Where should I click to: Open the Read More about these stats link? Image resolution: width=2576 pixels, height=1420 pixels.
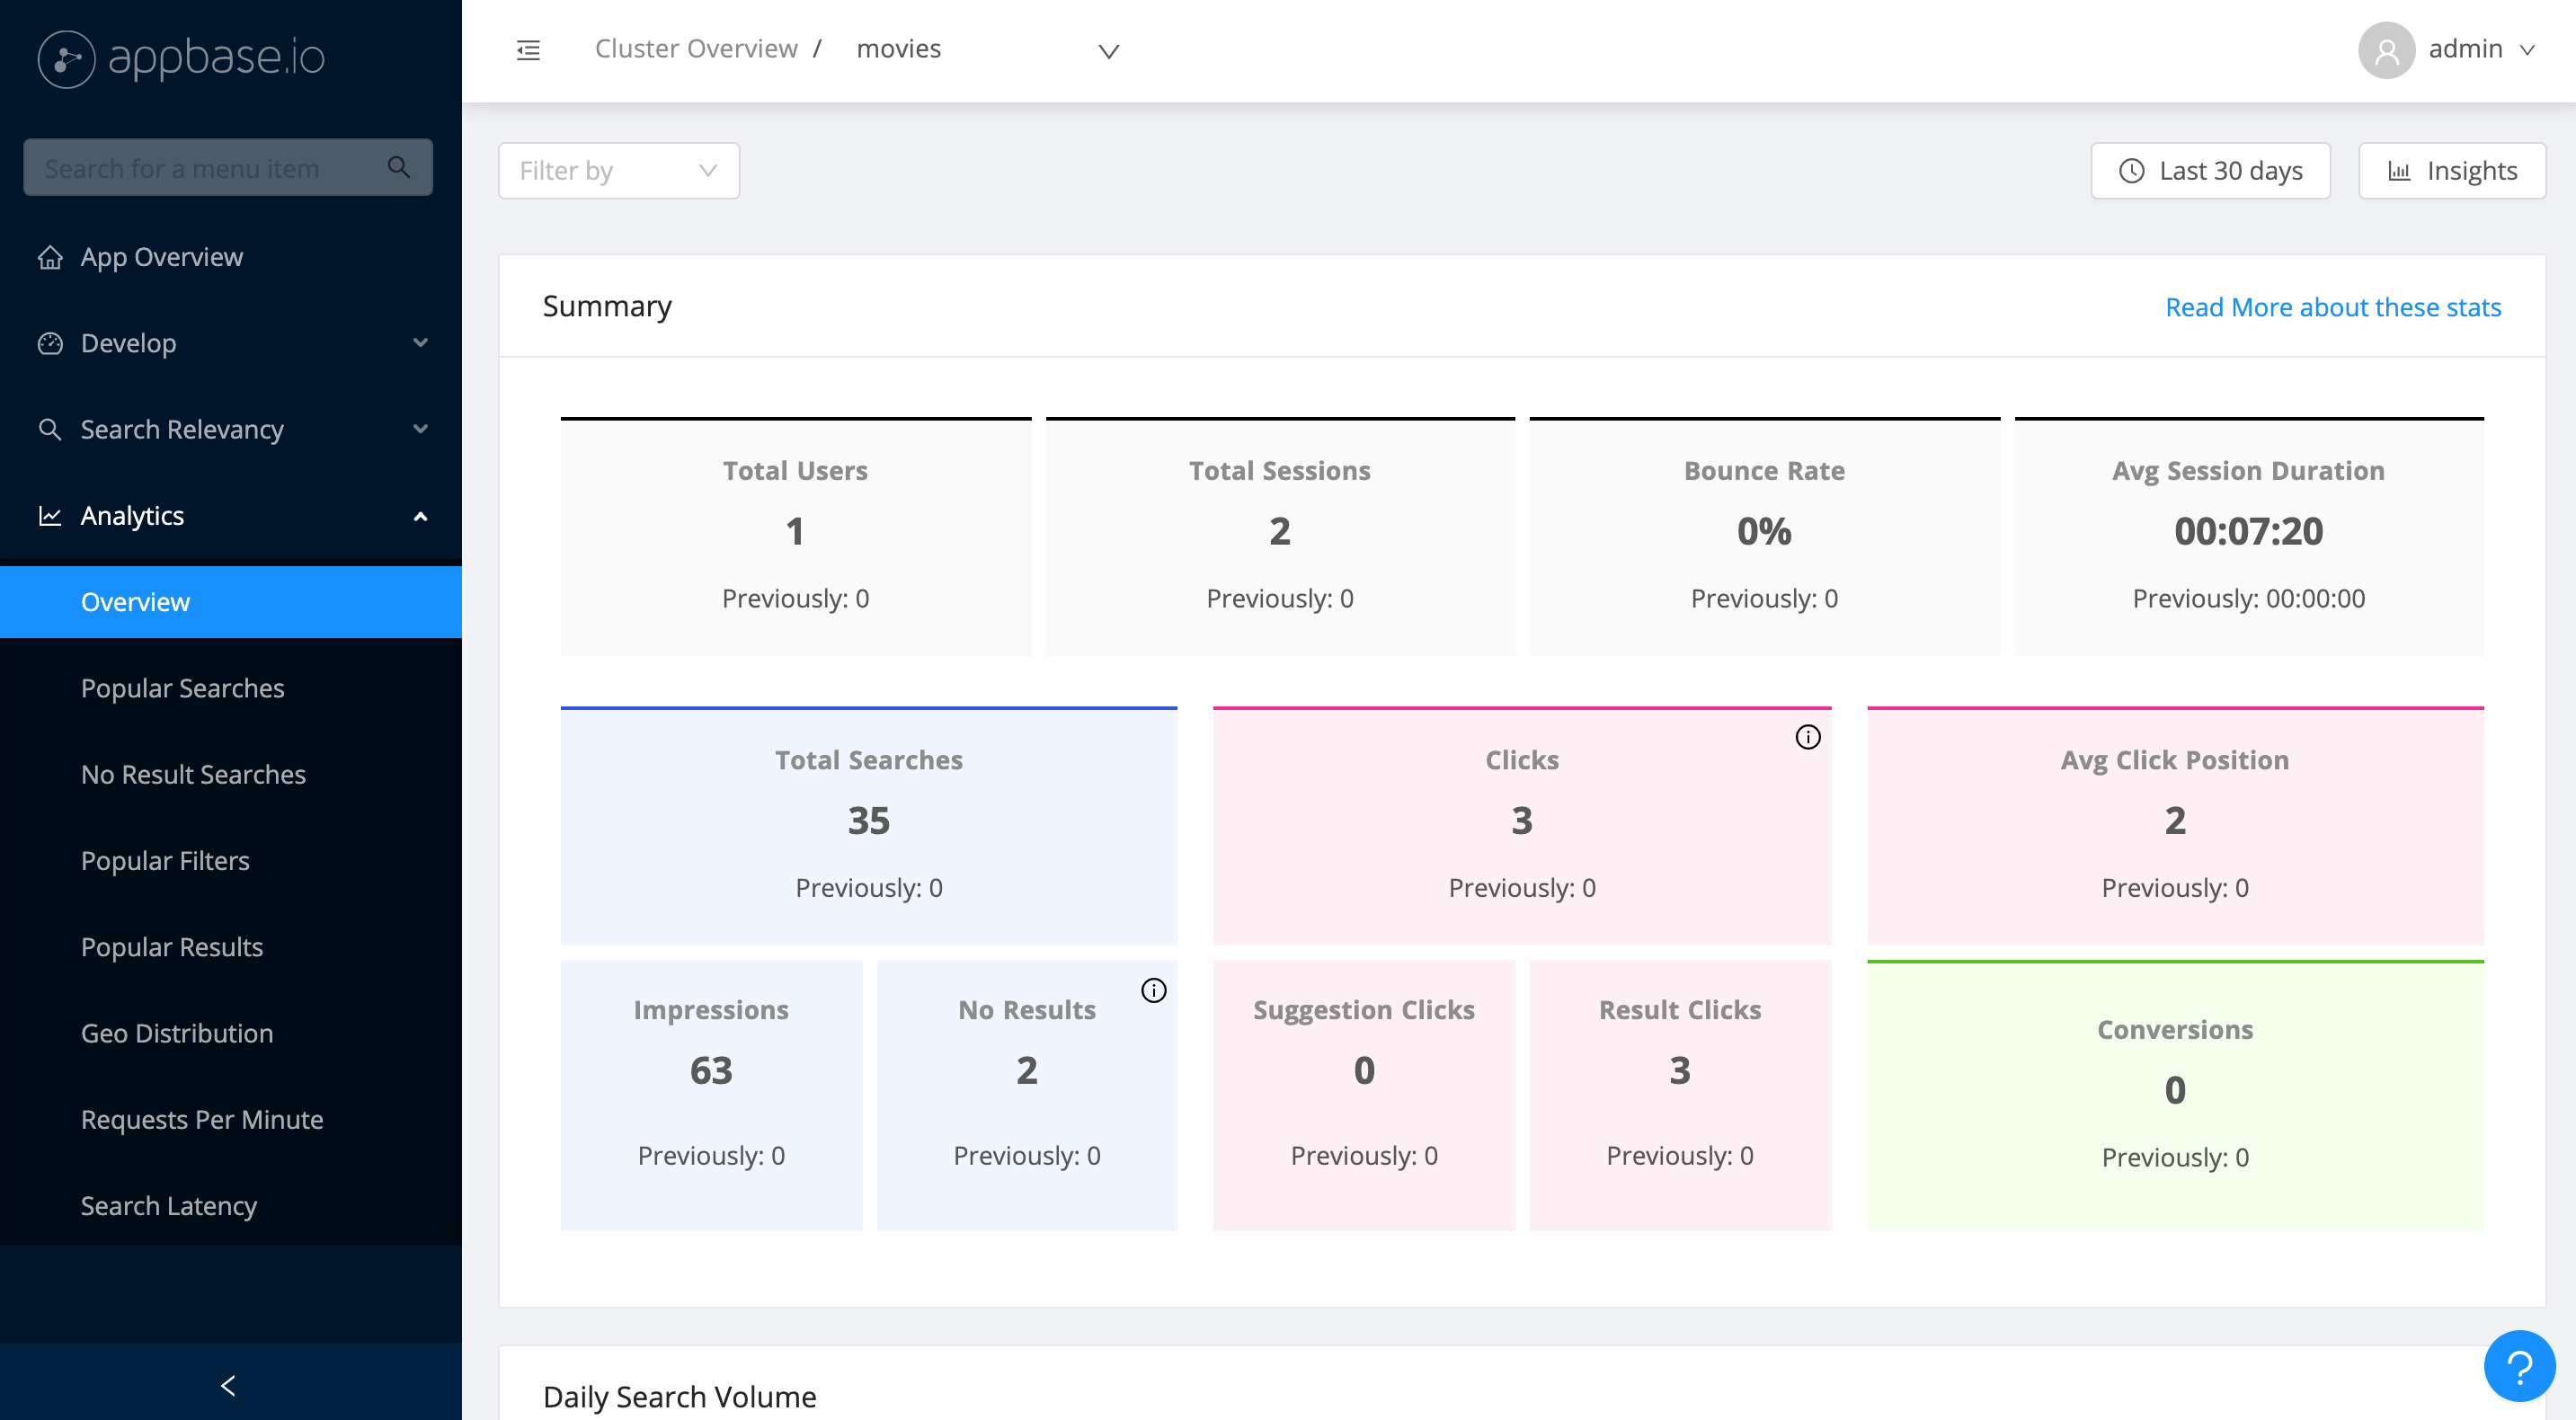coord(2332,307)
